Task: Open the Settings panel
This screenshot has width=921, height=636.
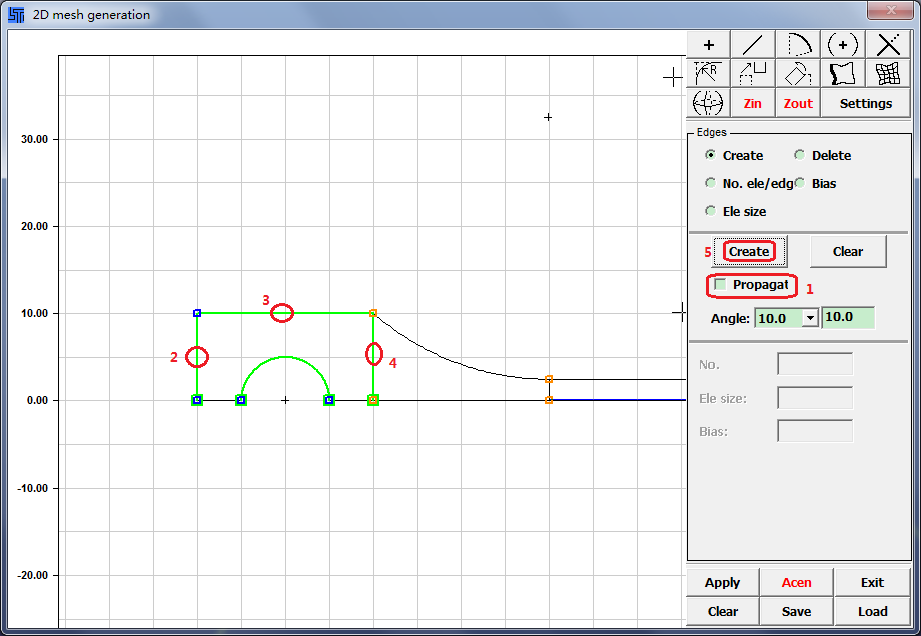Action: click(x=865, y=103)
